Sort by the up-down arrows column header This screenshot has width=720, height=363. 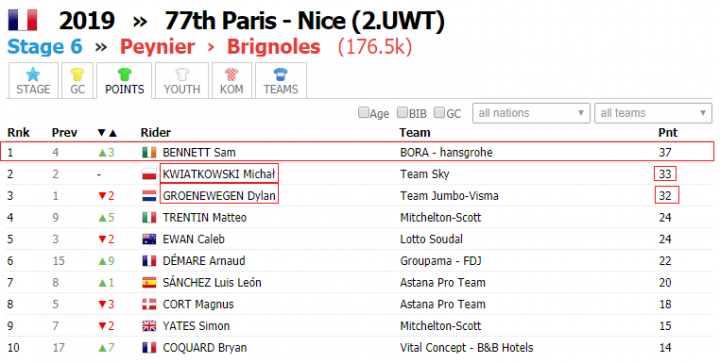107,133
